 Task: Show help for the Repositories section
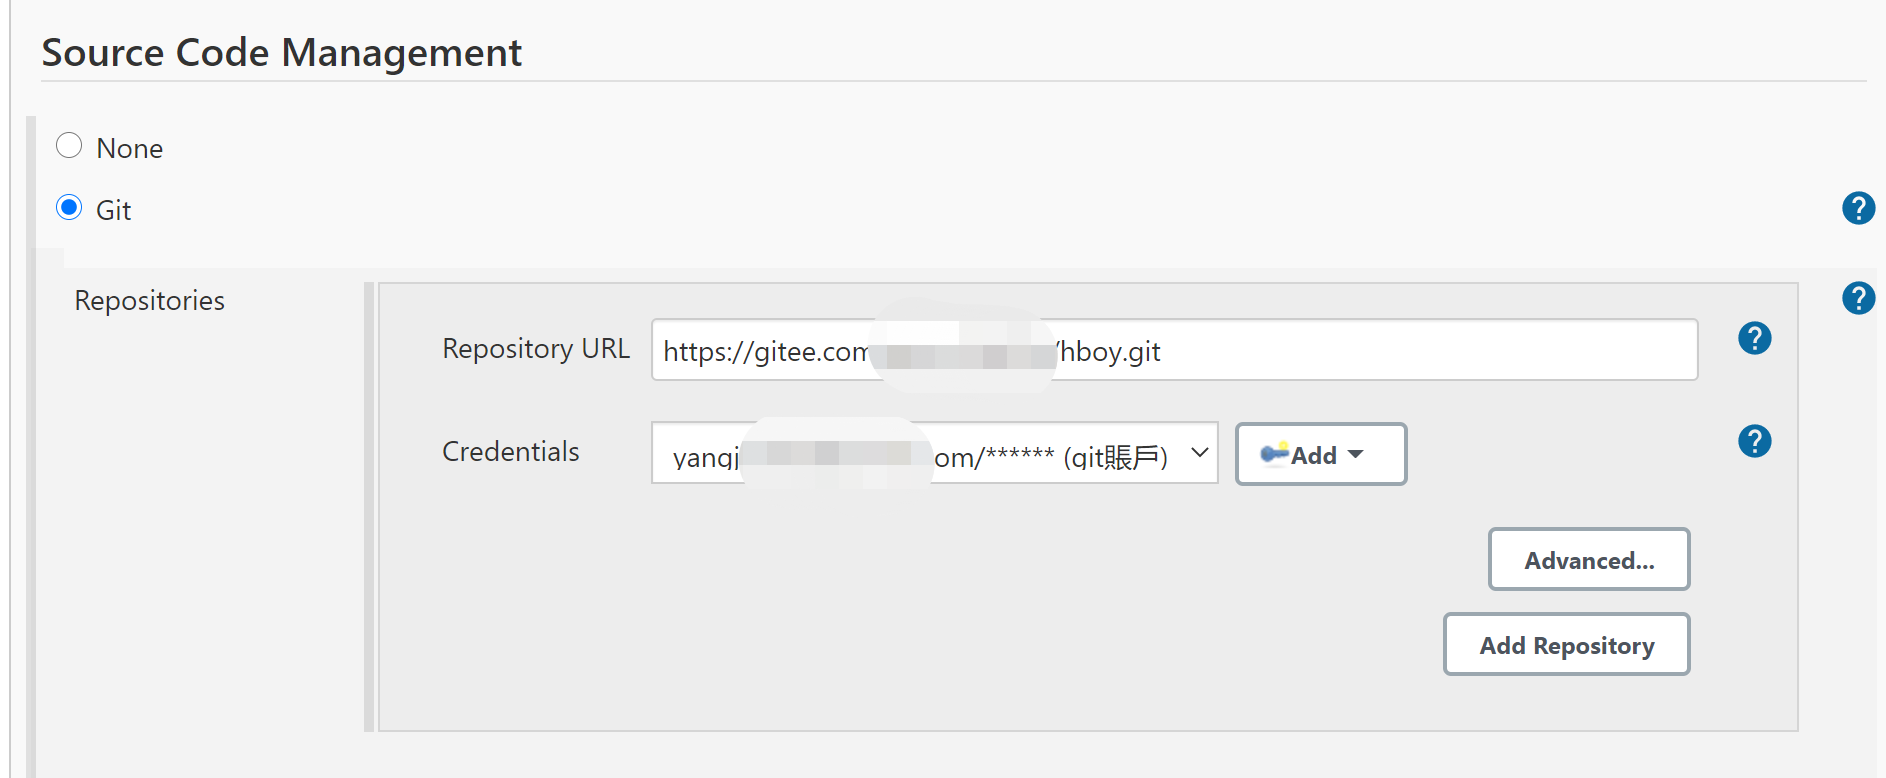(x=1858, y=298)
